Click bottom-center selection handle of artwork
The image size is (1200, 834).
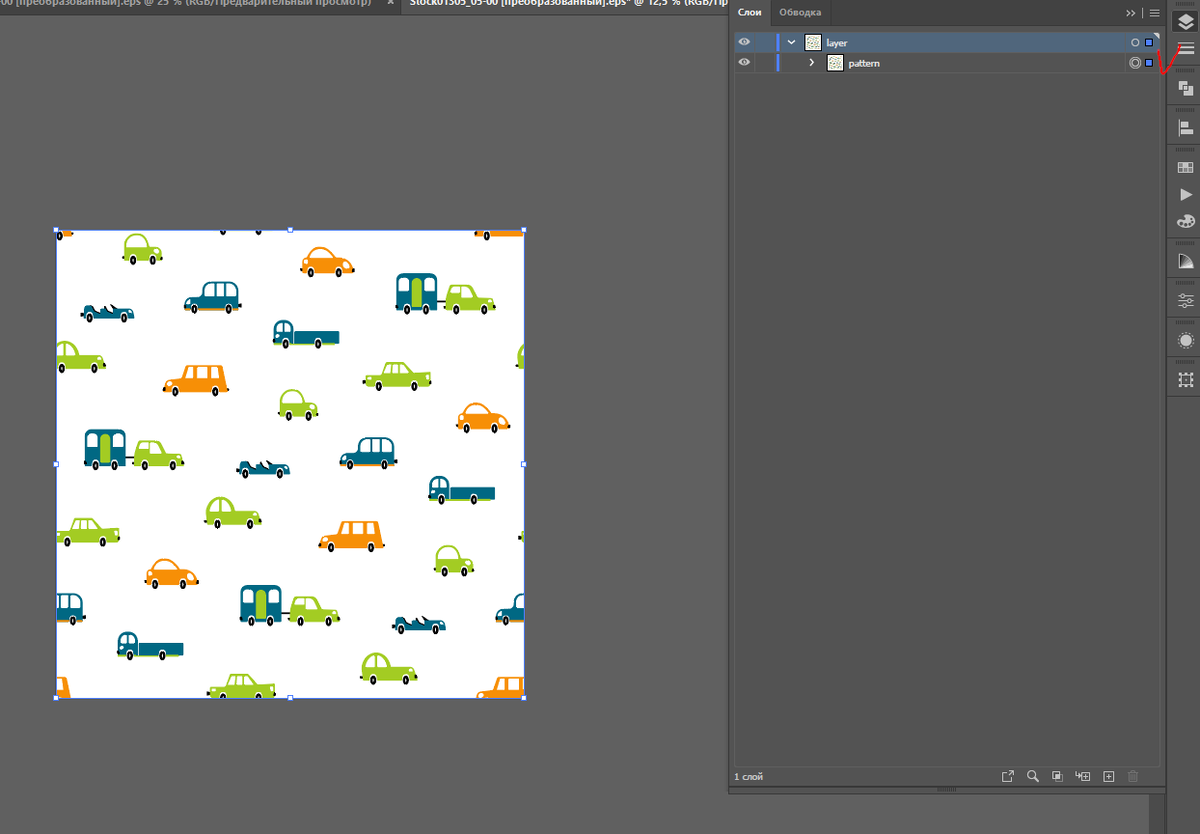click(x=290, y=698)
